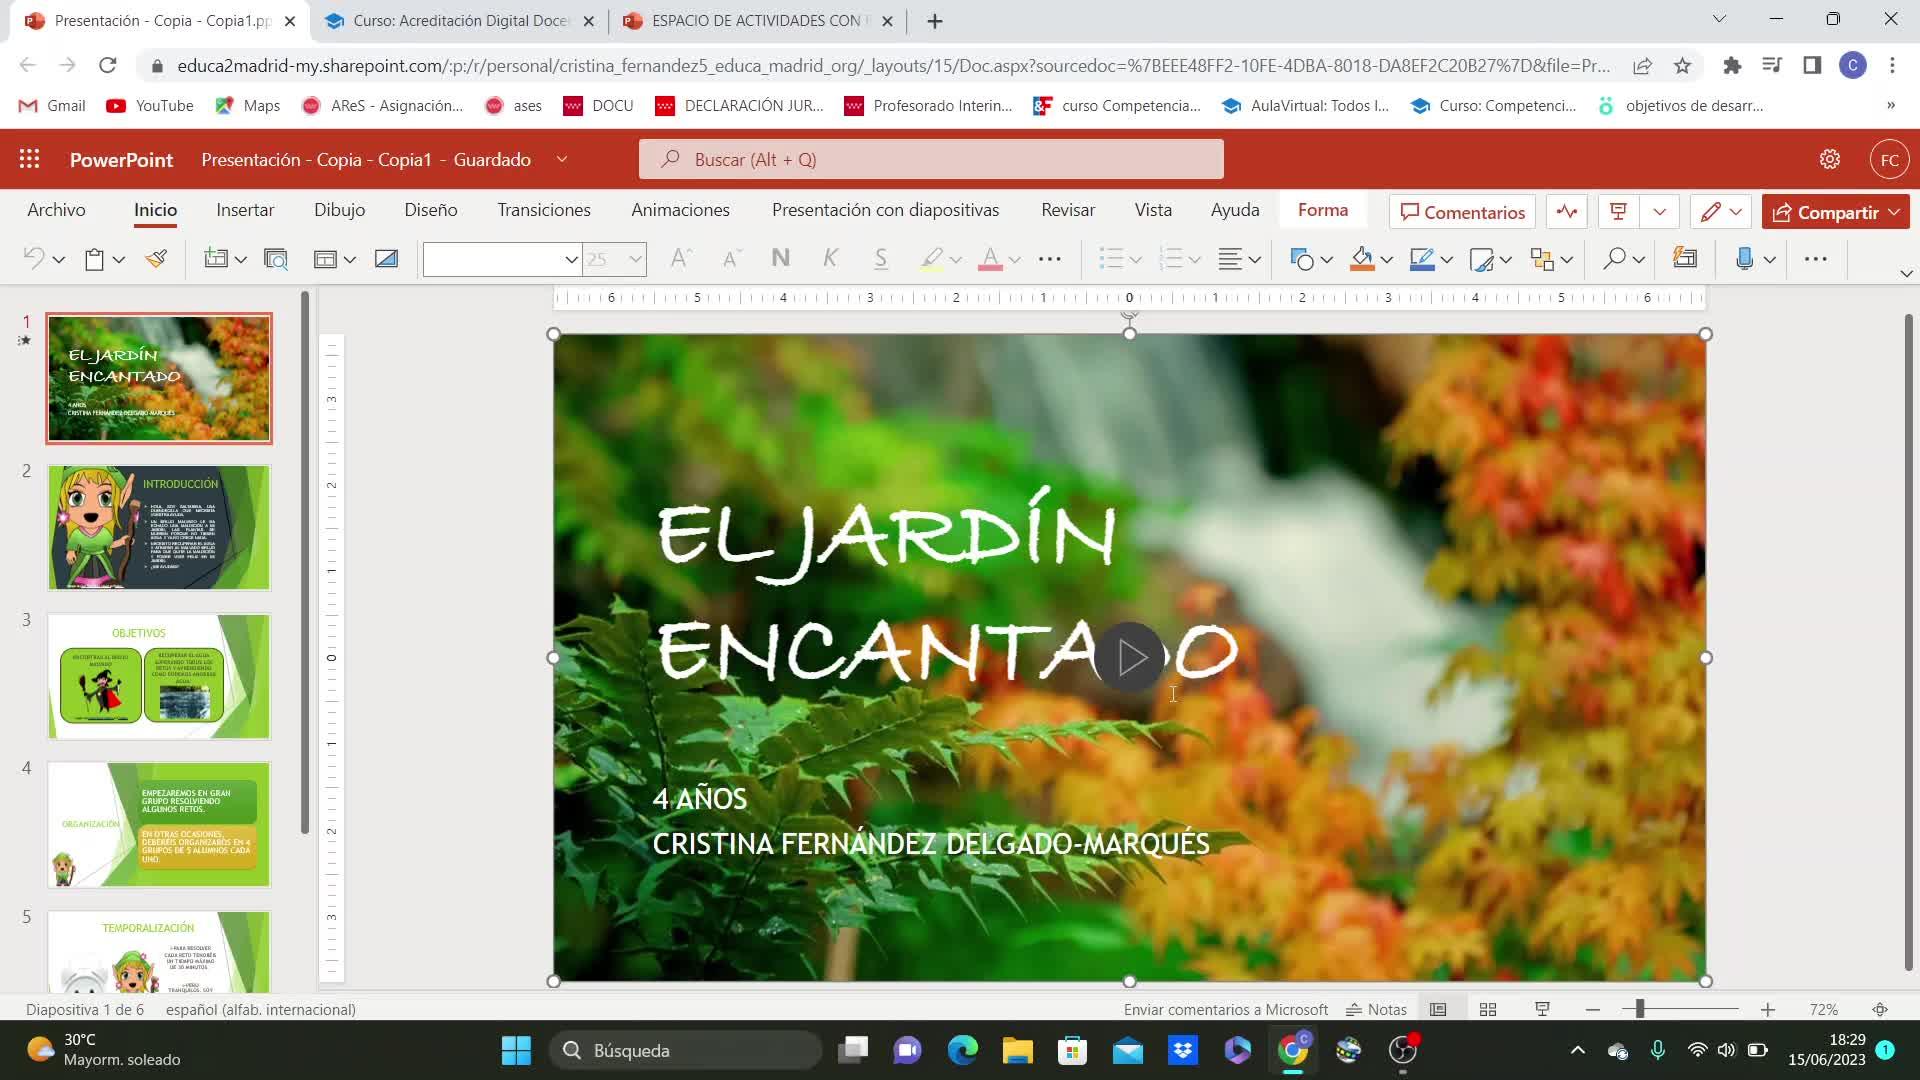Click the zoom slider handle
1920x1080 pixels.
click(x=1640, y=1010)
